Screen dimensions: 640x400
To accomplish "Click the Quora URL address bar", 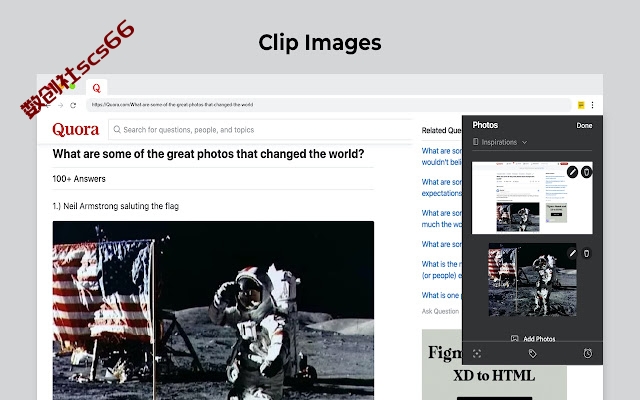I will point(329,105).
